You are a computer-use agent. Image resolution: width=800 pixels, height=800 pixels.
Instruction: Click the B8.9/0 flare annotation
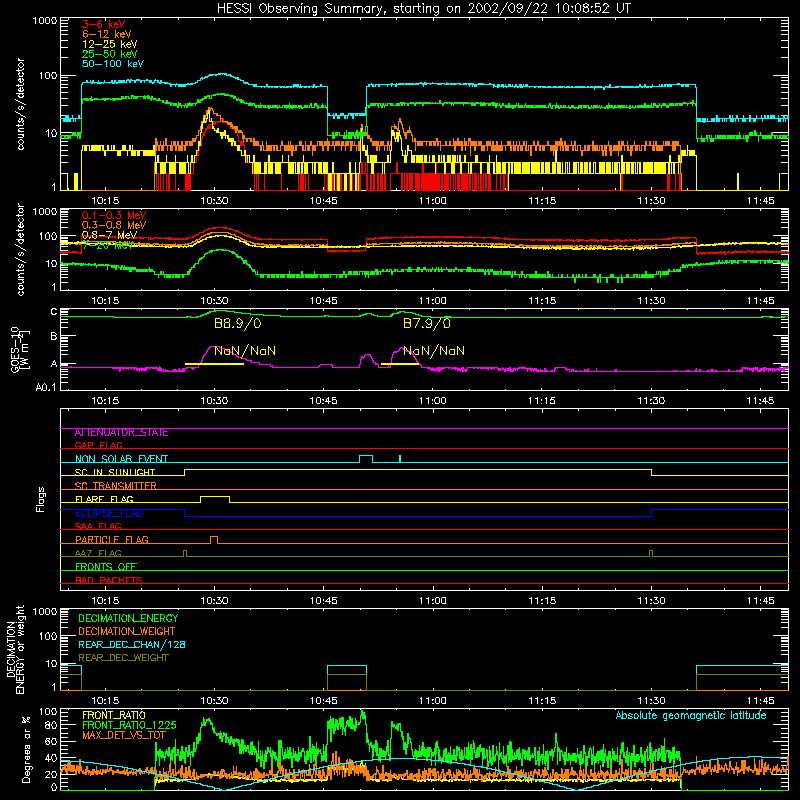click(x=237, y=323)
